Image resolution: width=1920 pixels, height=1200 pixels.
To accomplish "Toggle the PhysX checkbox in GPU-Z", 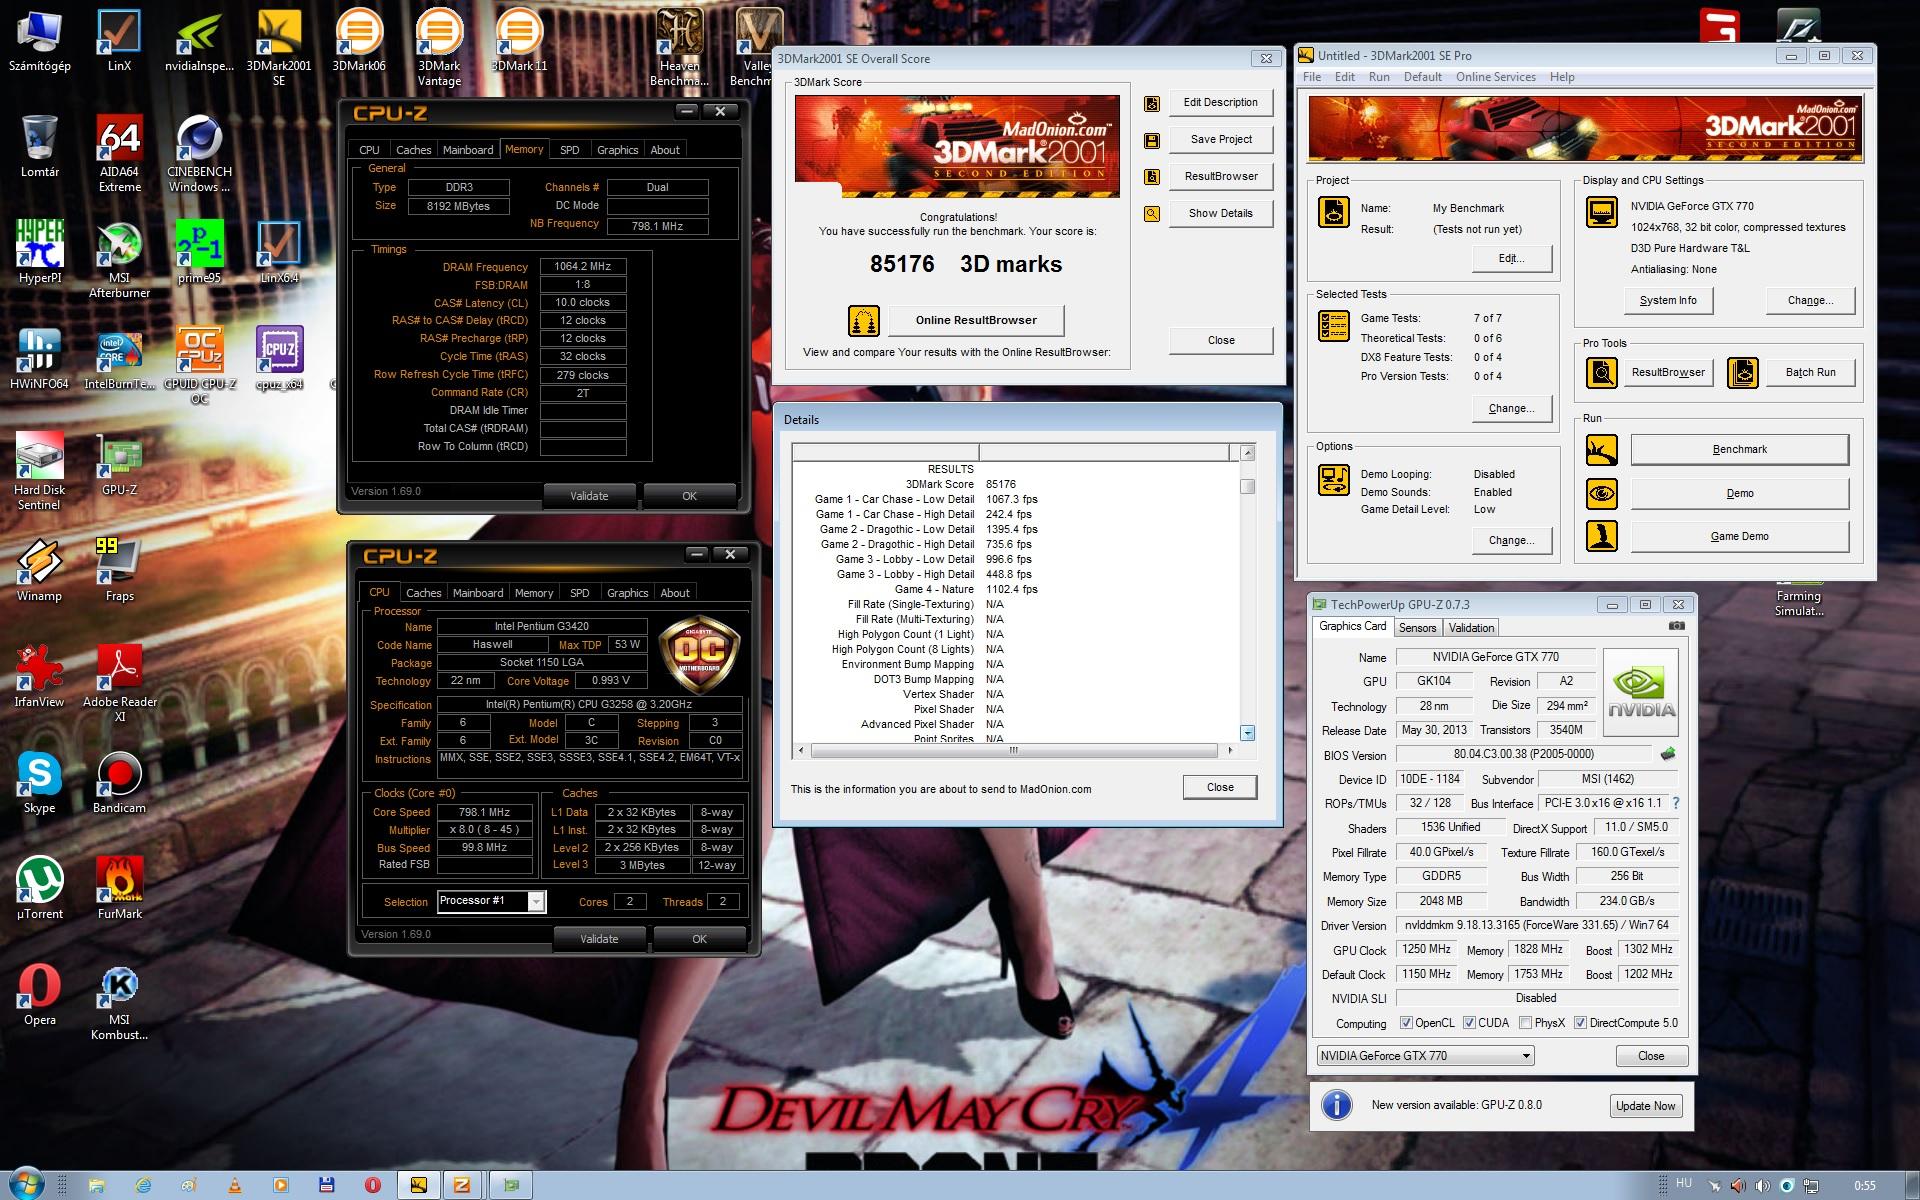I will tap(1525, 1023).
